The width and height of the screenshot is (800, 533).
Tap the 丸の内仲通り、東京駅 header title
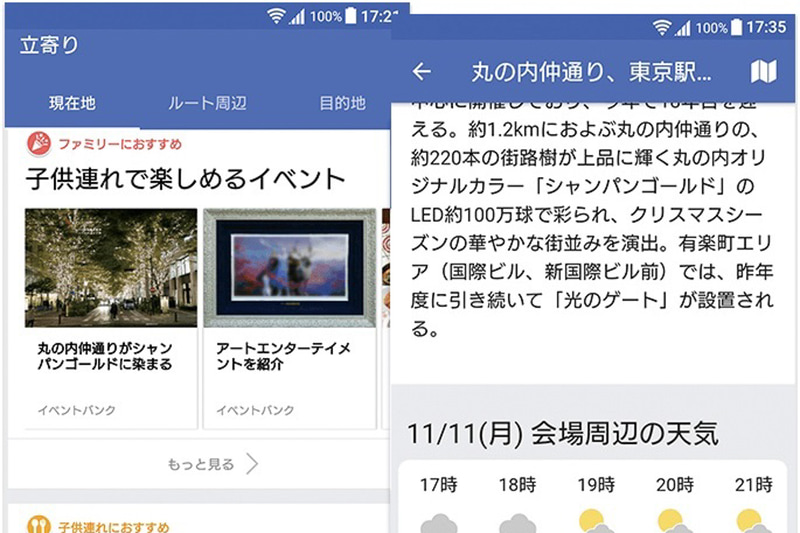591,72
